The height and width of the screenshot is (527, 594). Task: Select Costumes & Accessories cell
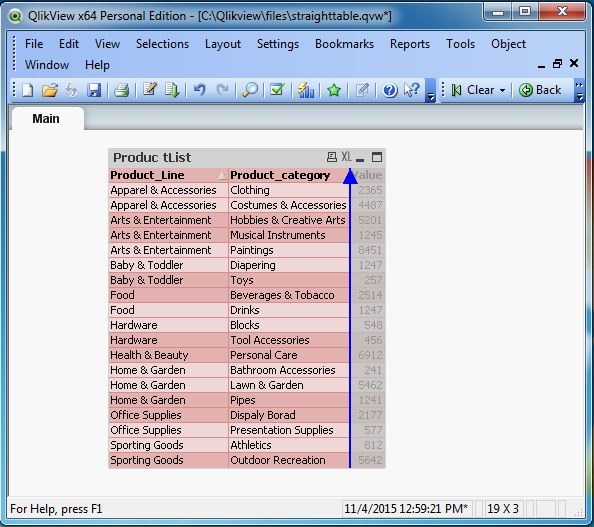pos(289,205)
